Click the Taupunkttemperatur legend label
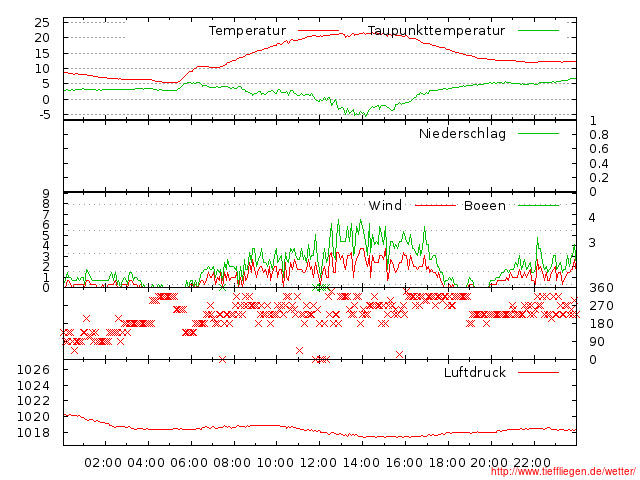The height and width of the screenshot is (480, 640). coord(436,31)
